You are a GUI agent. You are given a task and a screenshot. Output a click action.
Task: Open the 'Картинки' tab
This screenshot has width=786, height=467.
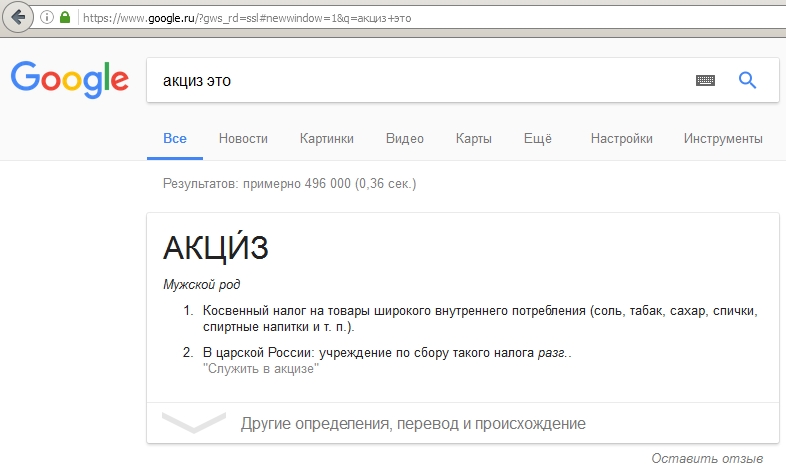point(327,139)
